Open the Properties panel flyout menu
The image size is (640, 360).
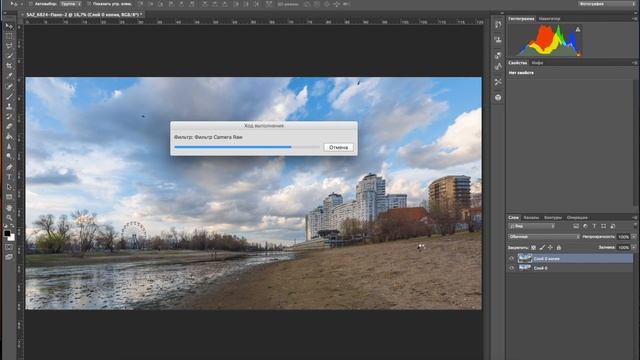tap(635, 63)
